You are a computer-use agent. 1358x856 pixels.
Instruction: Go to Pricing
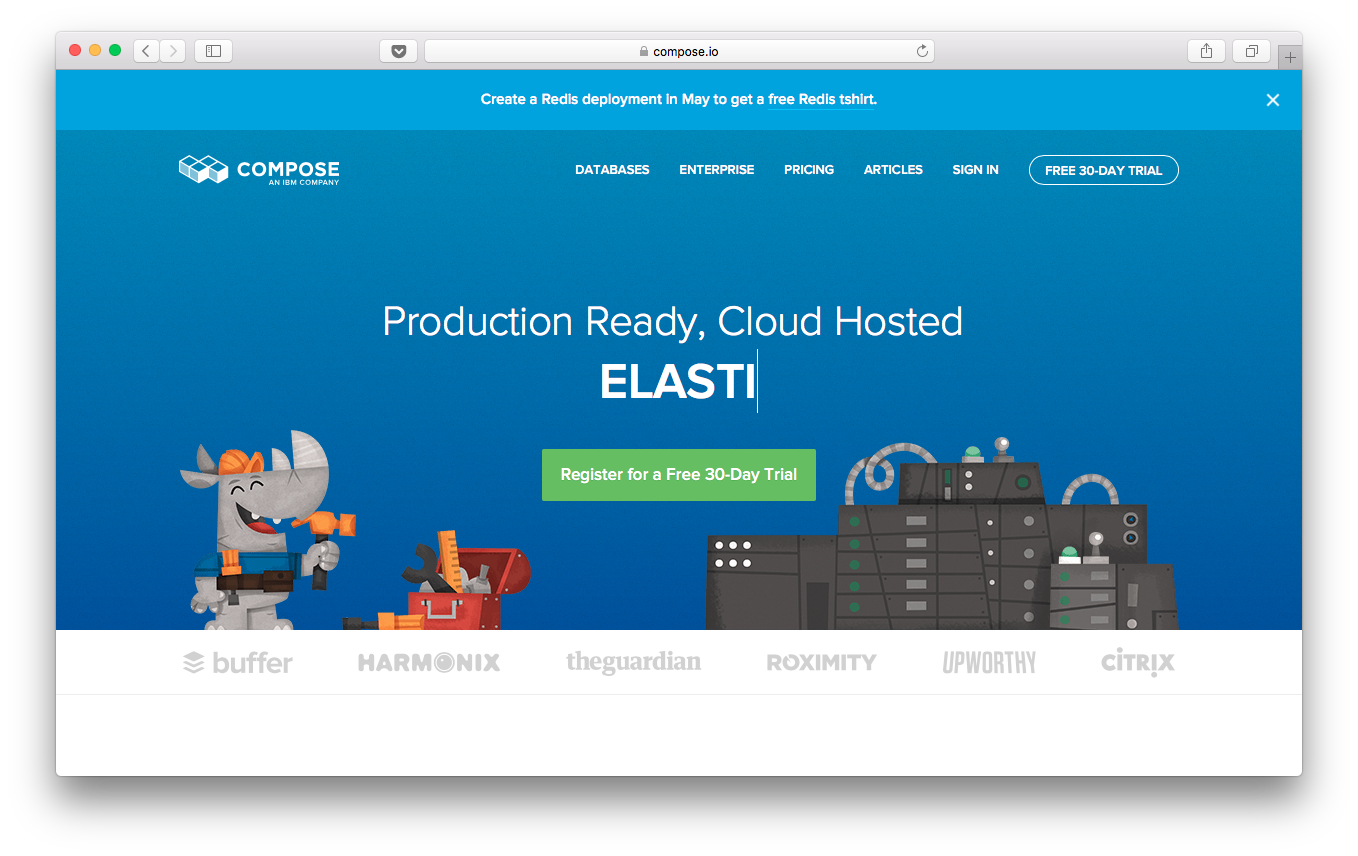[x=809, y=170]
